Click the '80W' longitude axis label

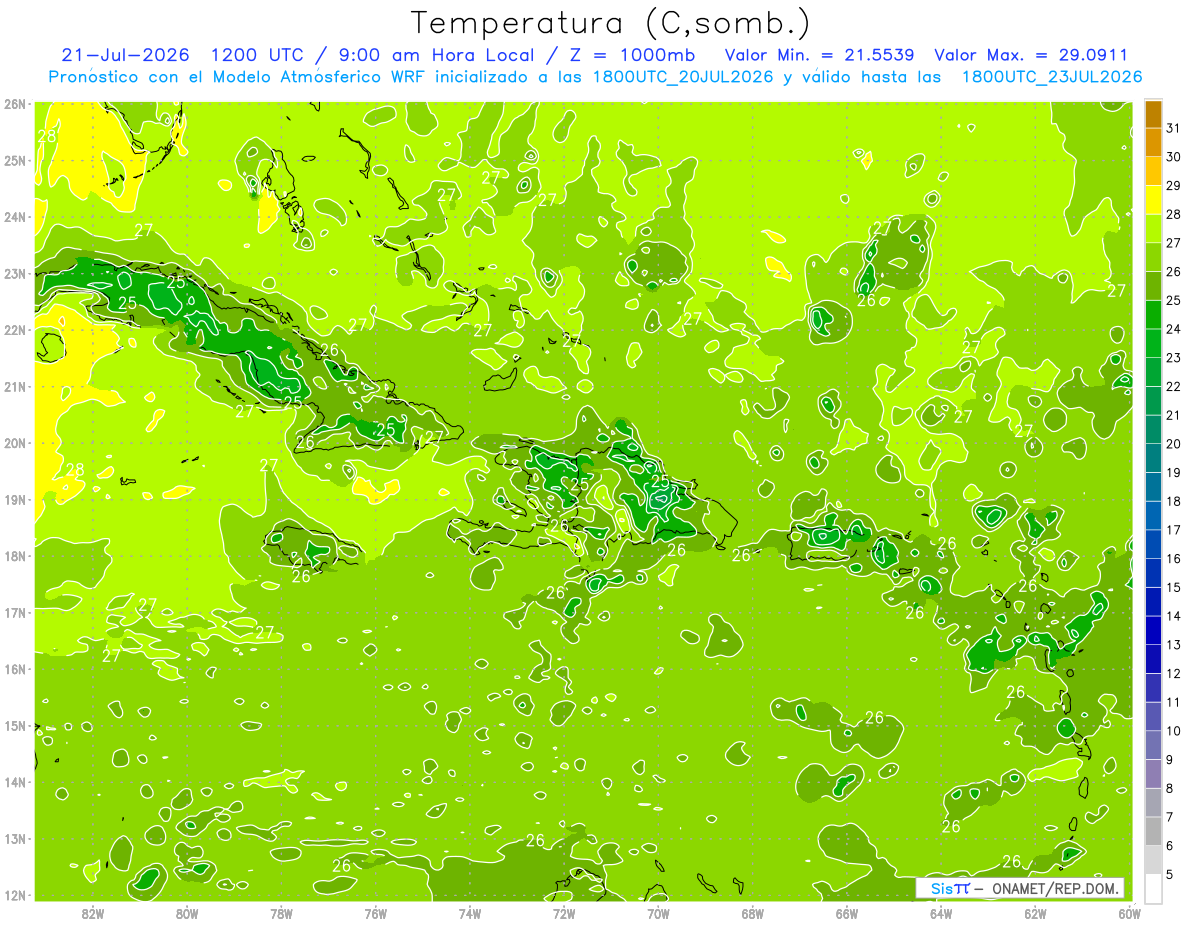[x=187, y=913]
